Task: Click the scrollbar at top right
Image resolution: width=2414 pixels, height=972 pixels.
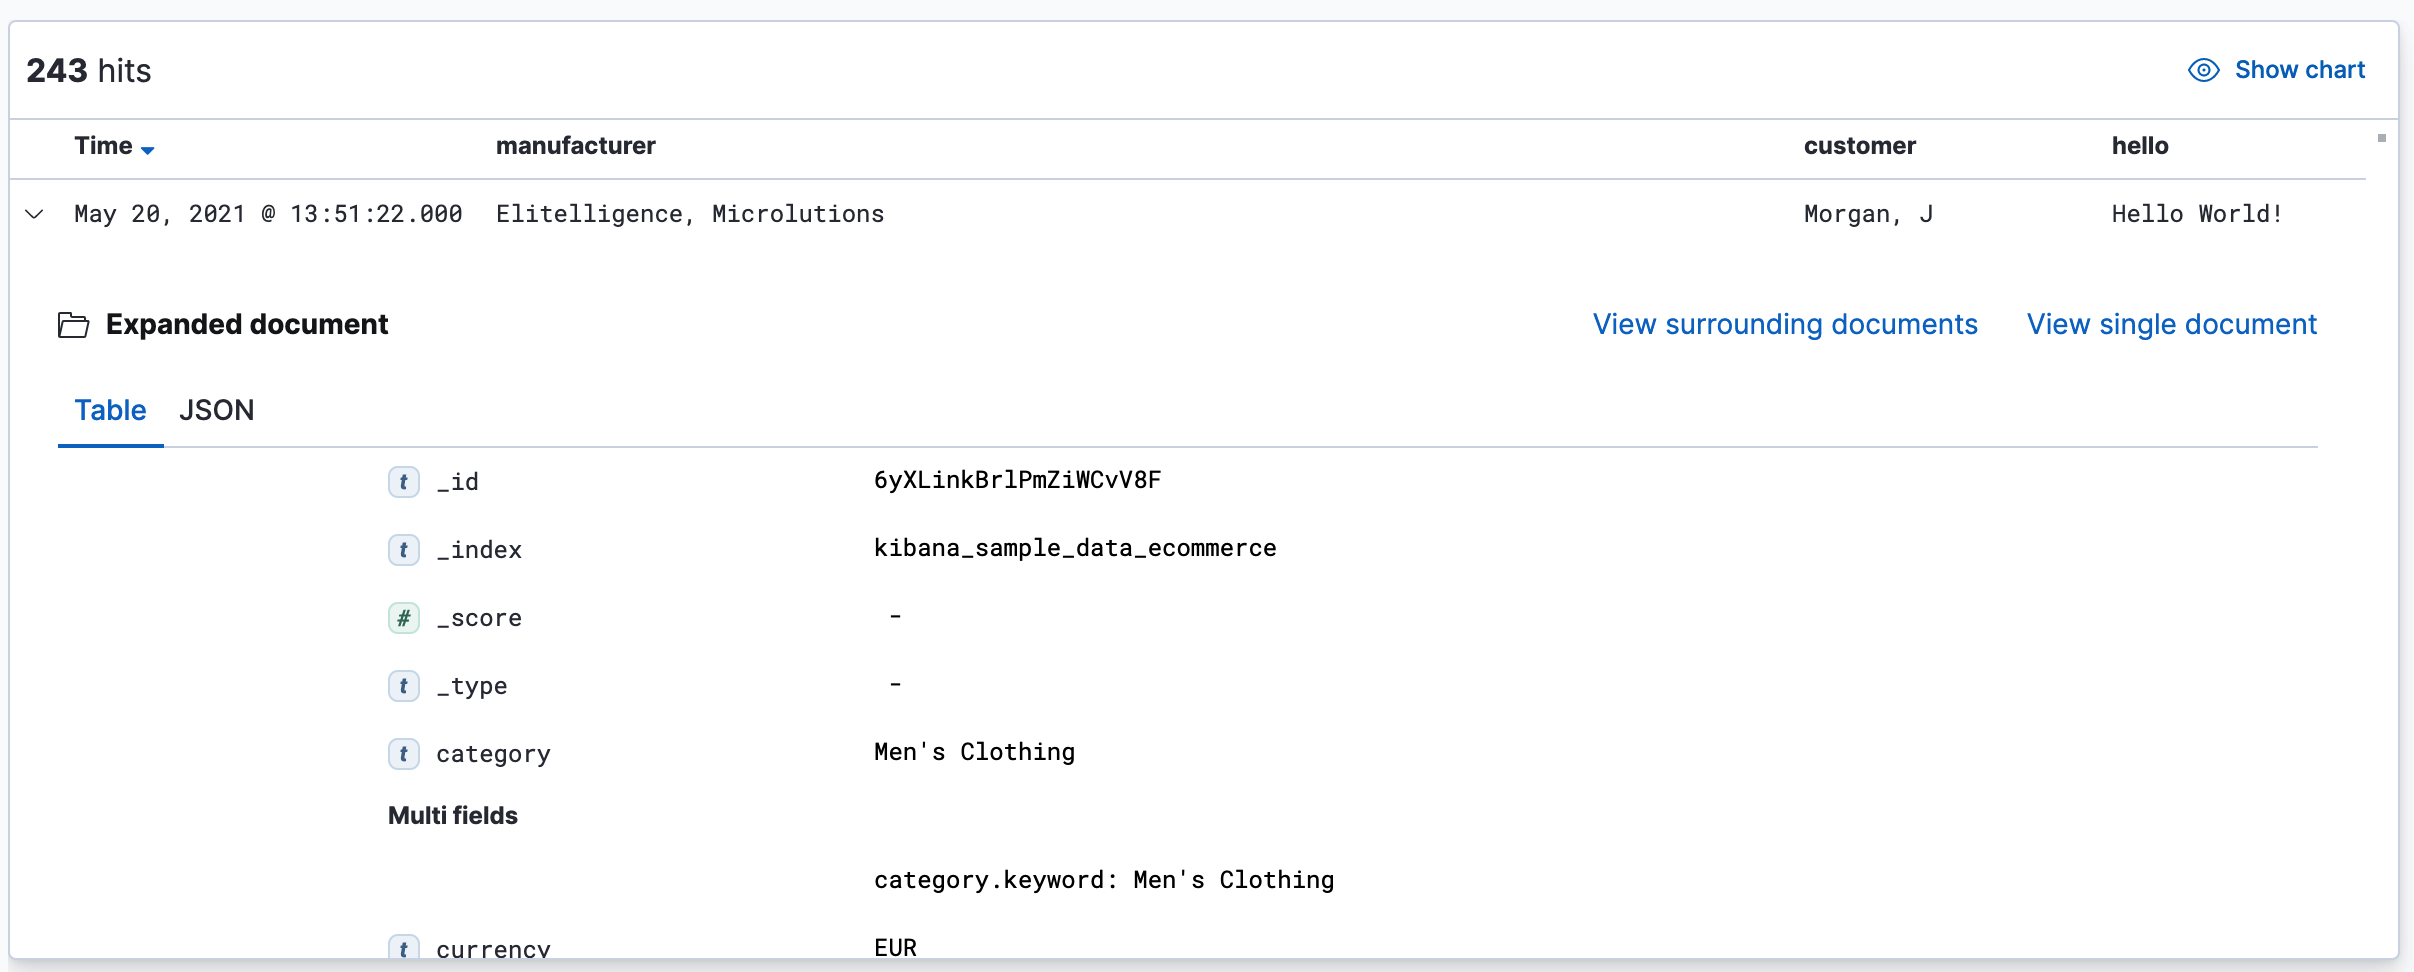Action: pyautogui.click(x=2383, y=138)
